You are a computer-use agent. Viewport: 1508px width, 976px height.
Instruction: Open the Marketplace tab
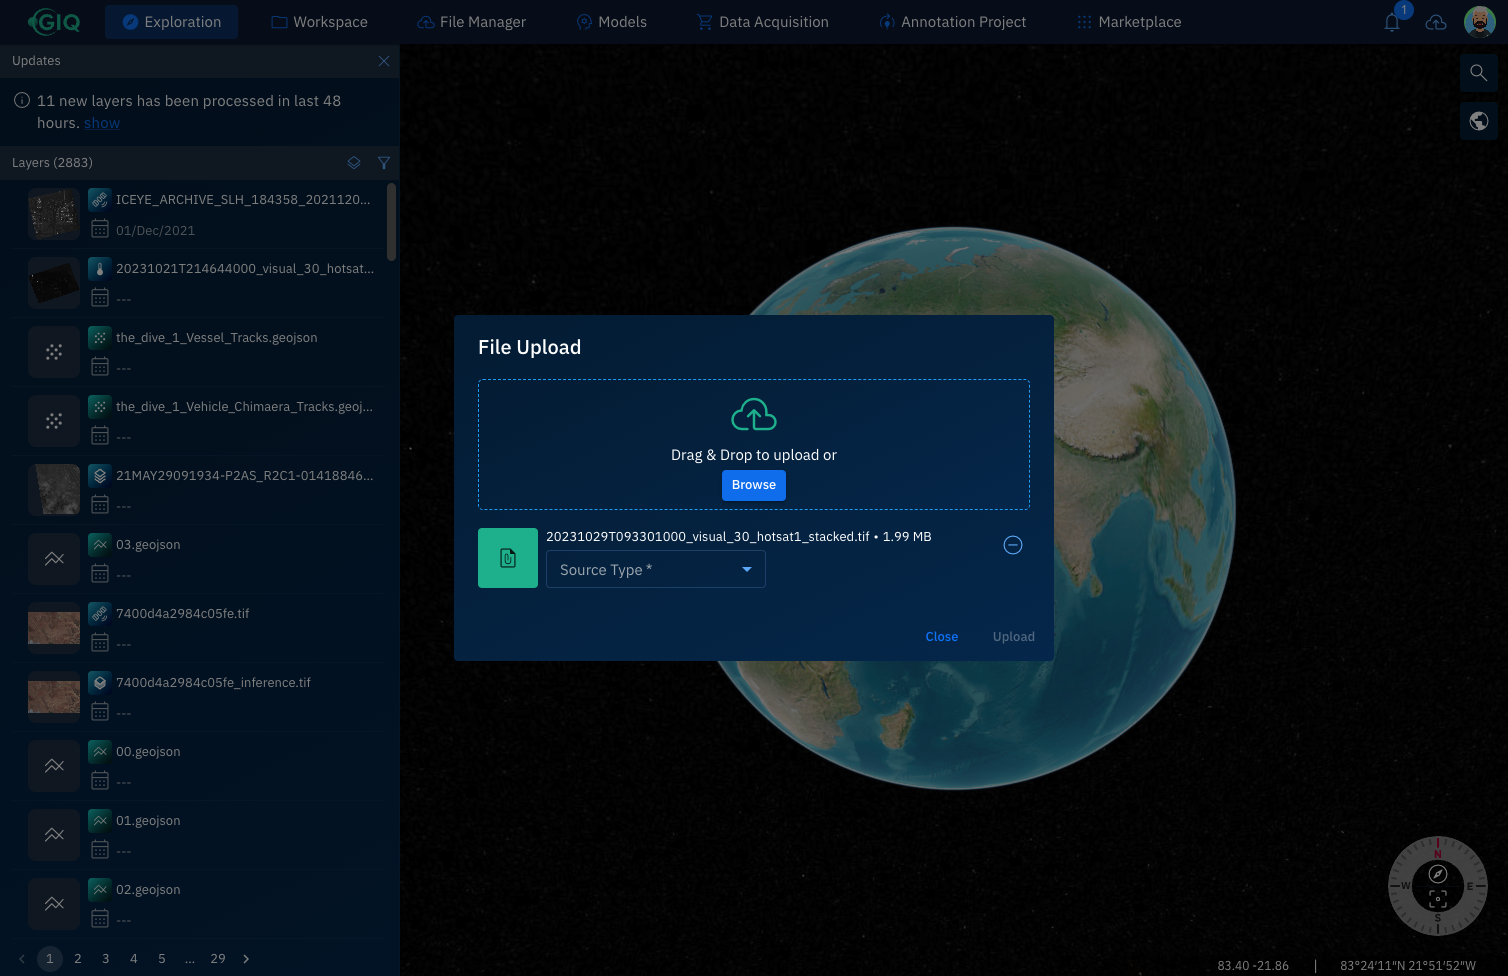pos(1129,22)
